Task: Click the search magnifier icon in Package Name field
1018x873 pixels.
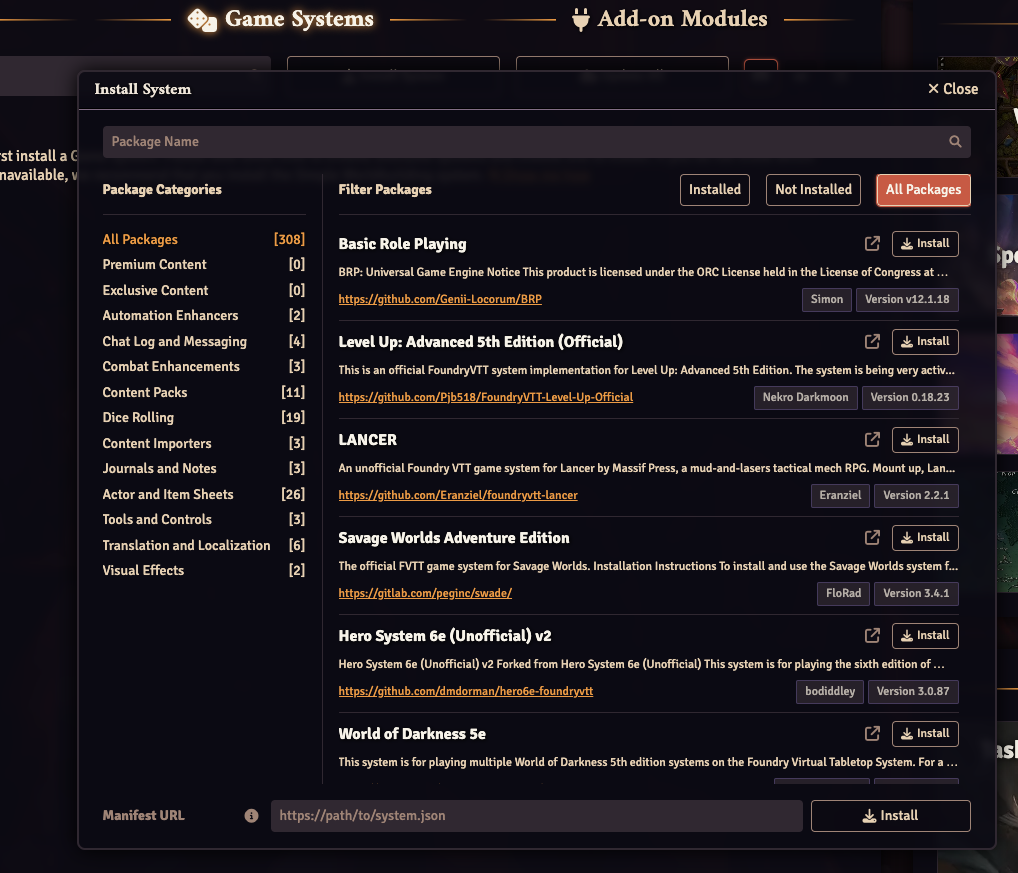Action: point(954,141)
